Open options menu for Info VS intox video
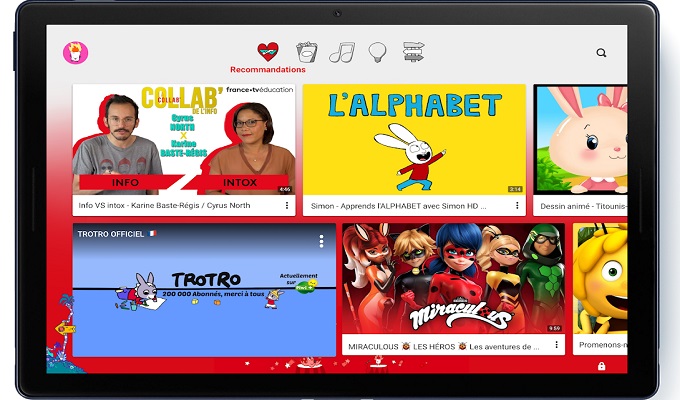Image resolution: width=680 pixels, height=400 pixels. click(287, 206)
